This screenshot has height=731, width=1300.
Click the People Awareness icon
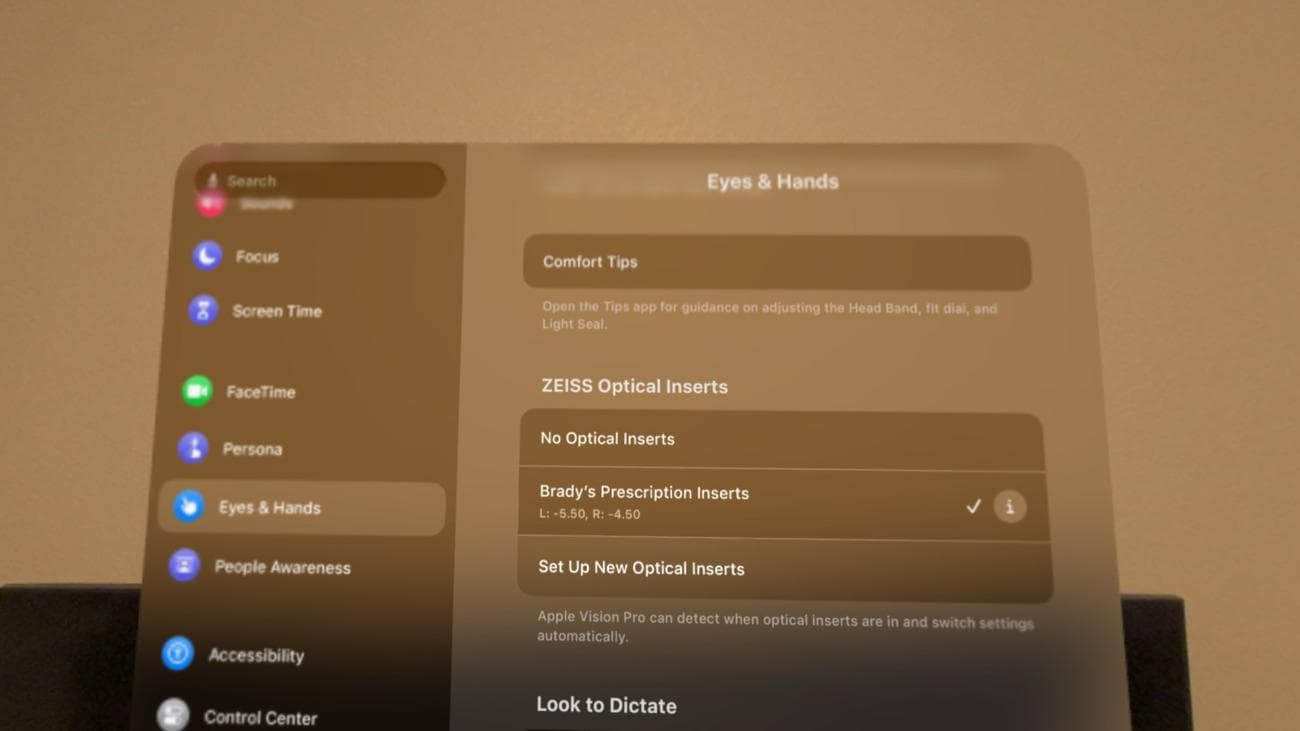183,566
